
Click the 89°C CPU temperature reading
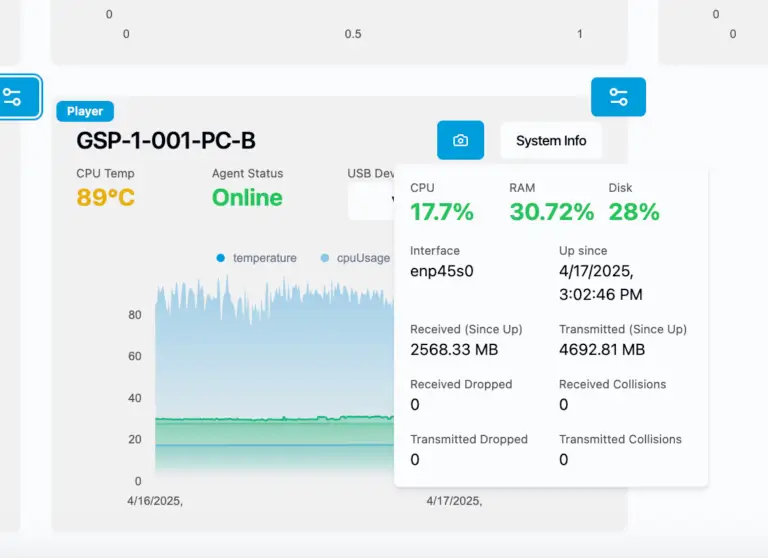point(105,198)
